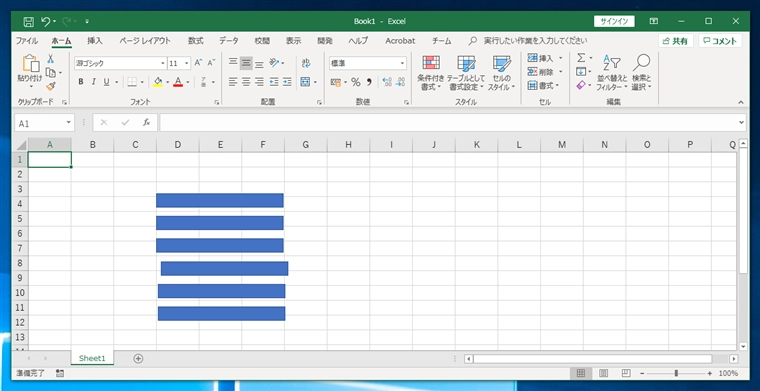Add a new sheet with plus icon

[138, 359]
